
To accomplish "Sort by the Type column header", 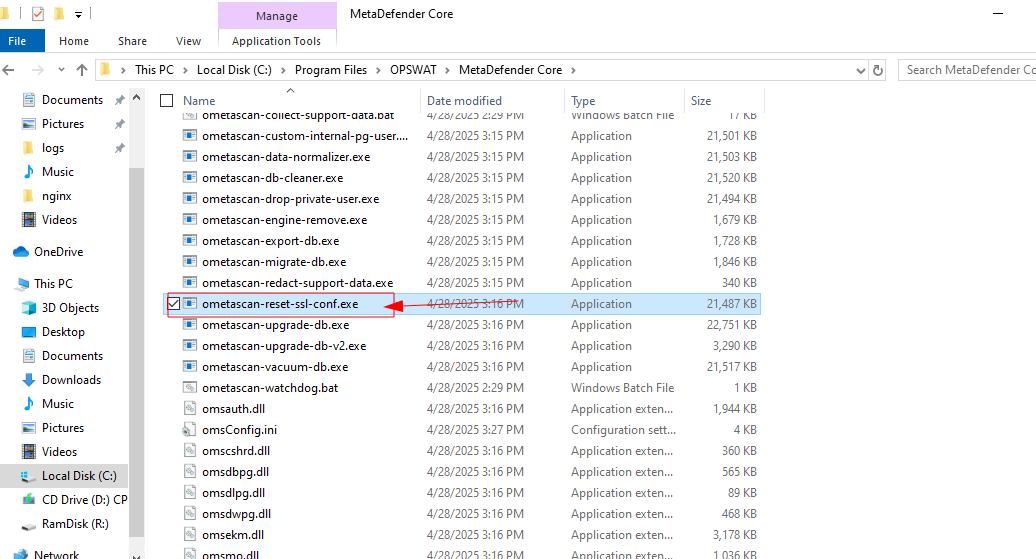I will point(583,100).
